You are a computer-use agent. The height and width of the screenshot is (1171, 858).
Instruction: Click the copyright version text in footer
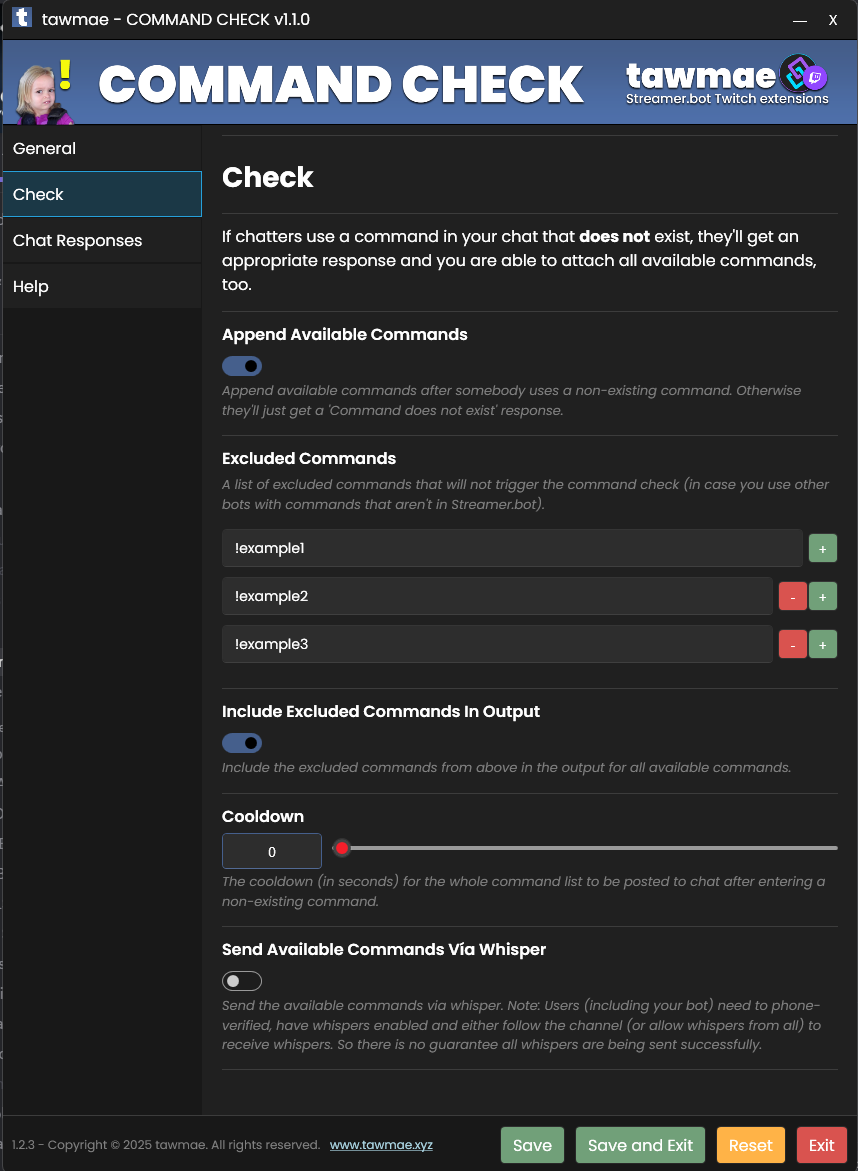click(x=166, y=1145)
